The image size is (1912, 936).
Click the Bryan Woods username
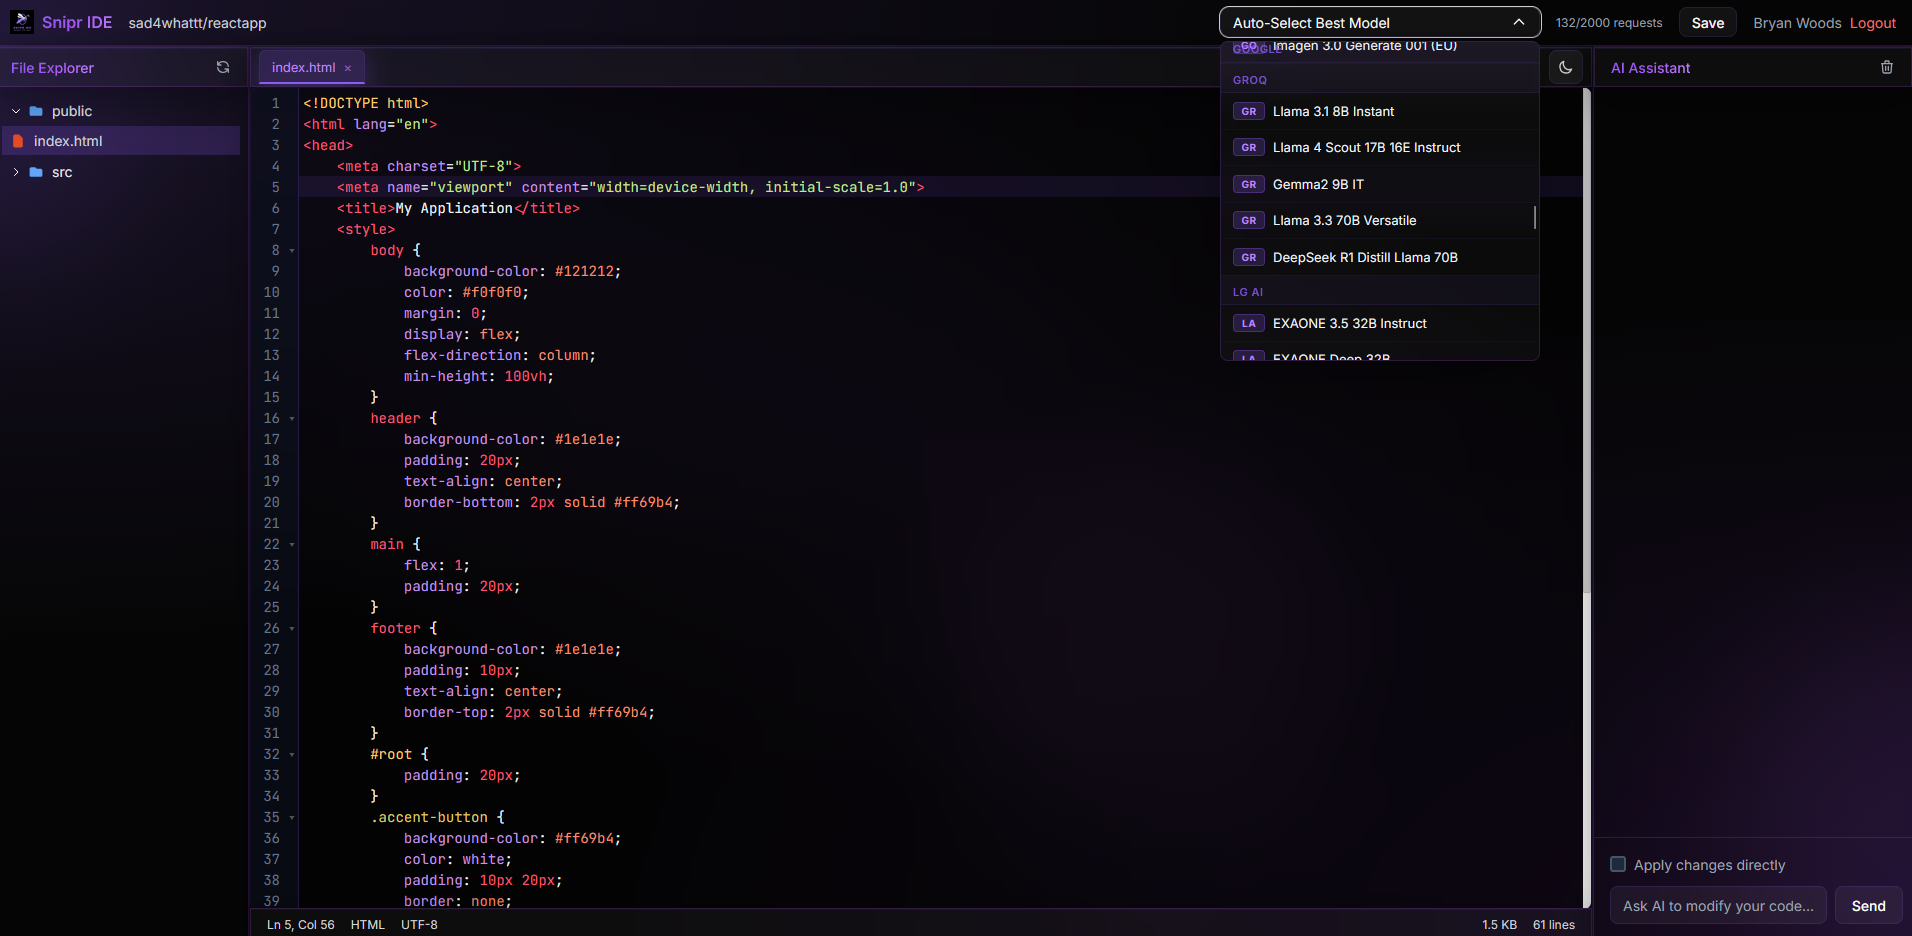coord(1796,23)
